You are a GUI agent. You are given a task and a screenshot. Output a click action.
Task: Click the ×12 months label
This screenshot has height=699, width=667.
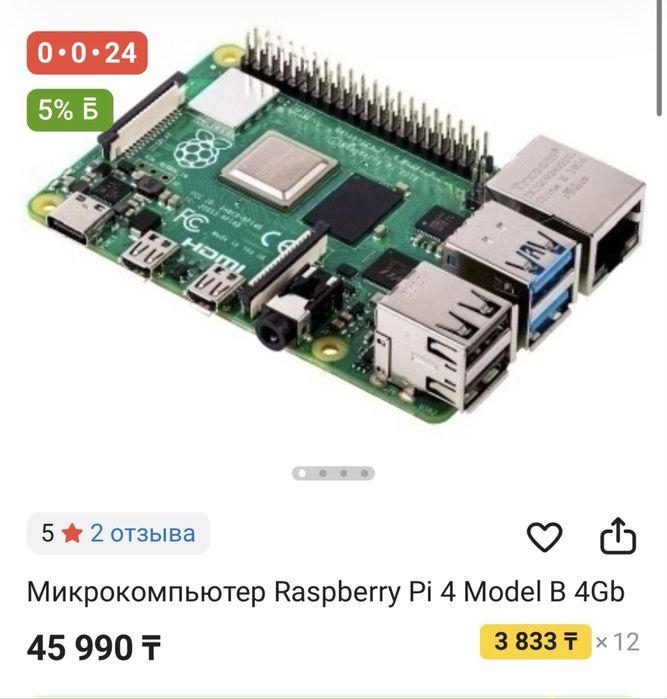(618, 642)
